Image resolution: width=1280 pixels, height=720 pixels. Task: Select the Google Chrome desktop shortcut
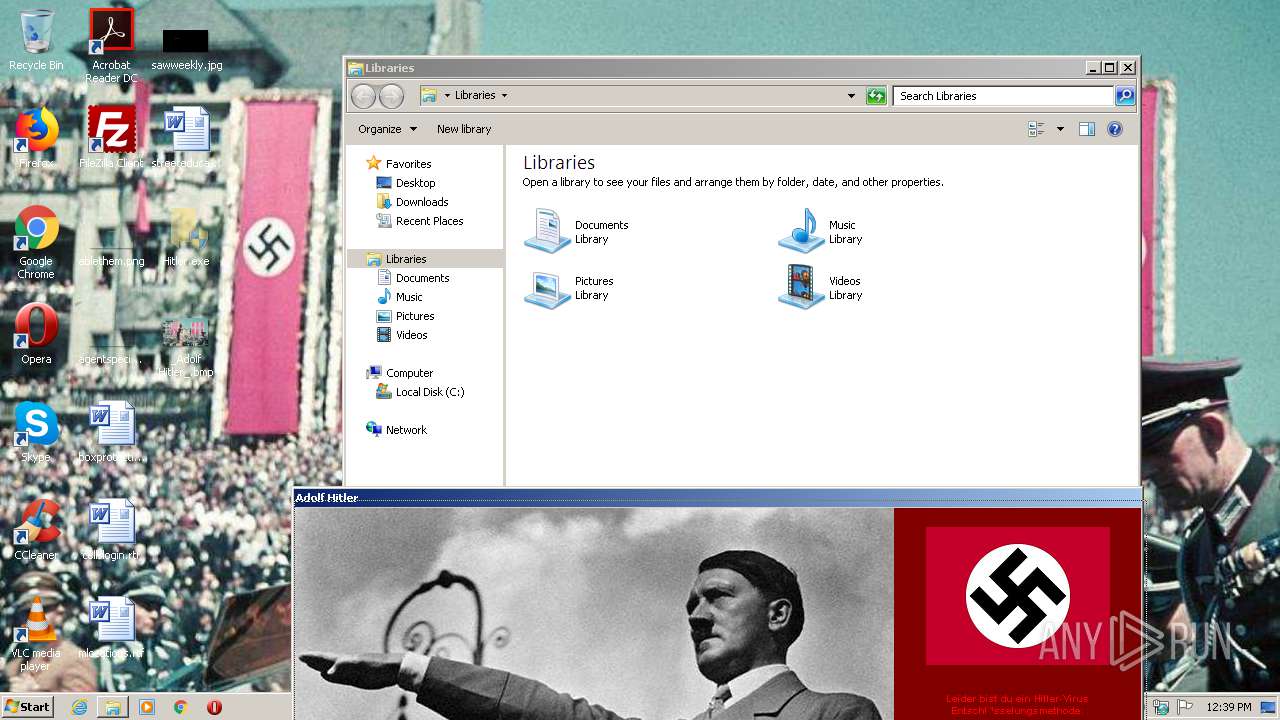(36, 243)
